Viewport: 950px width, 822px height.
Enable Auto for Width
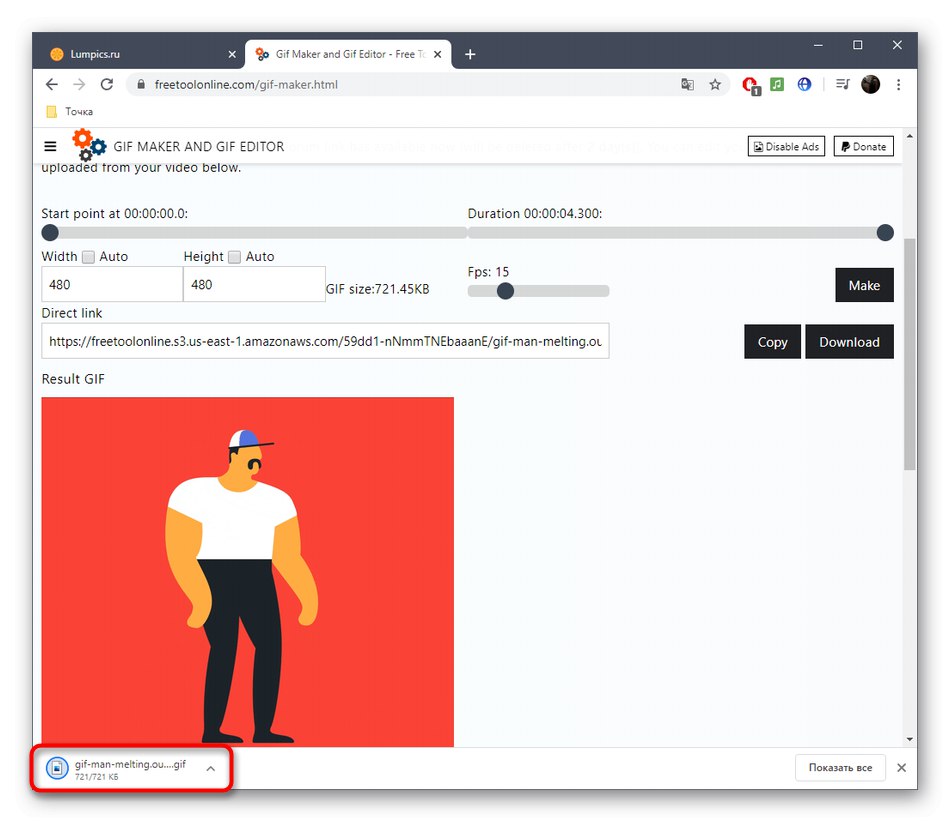coord(87,256)
